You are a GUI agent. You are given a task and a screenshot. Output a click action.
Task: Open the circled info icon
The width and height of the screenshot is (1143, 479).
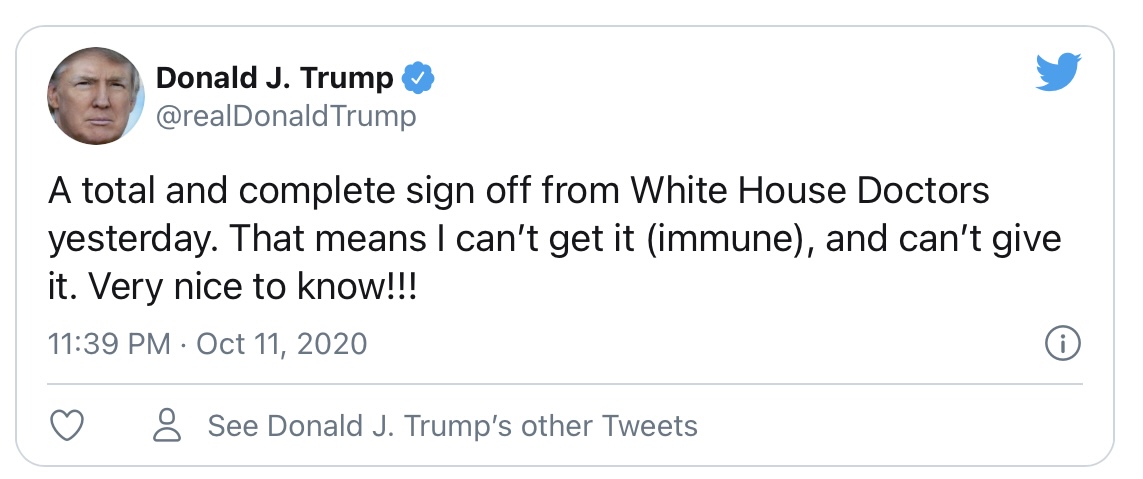(x=1063, y=344)
